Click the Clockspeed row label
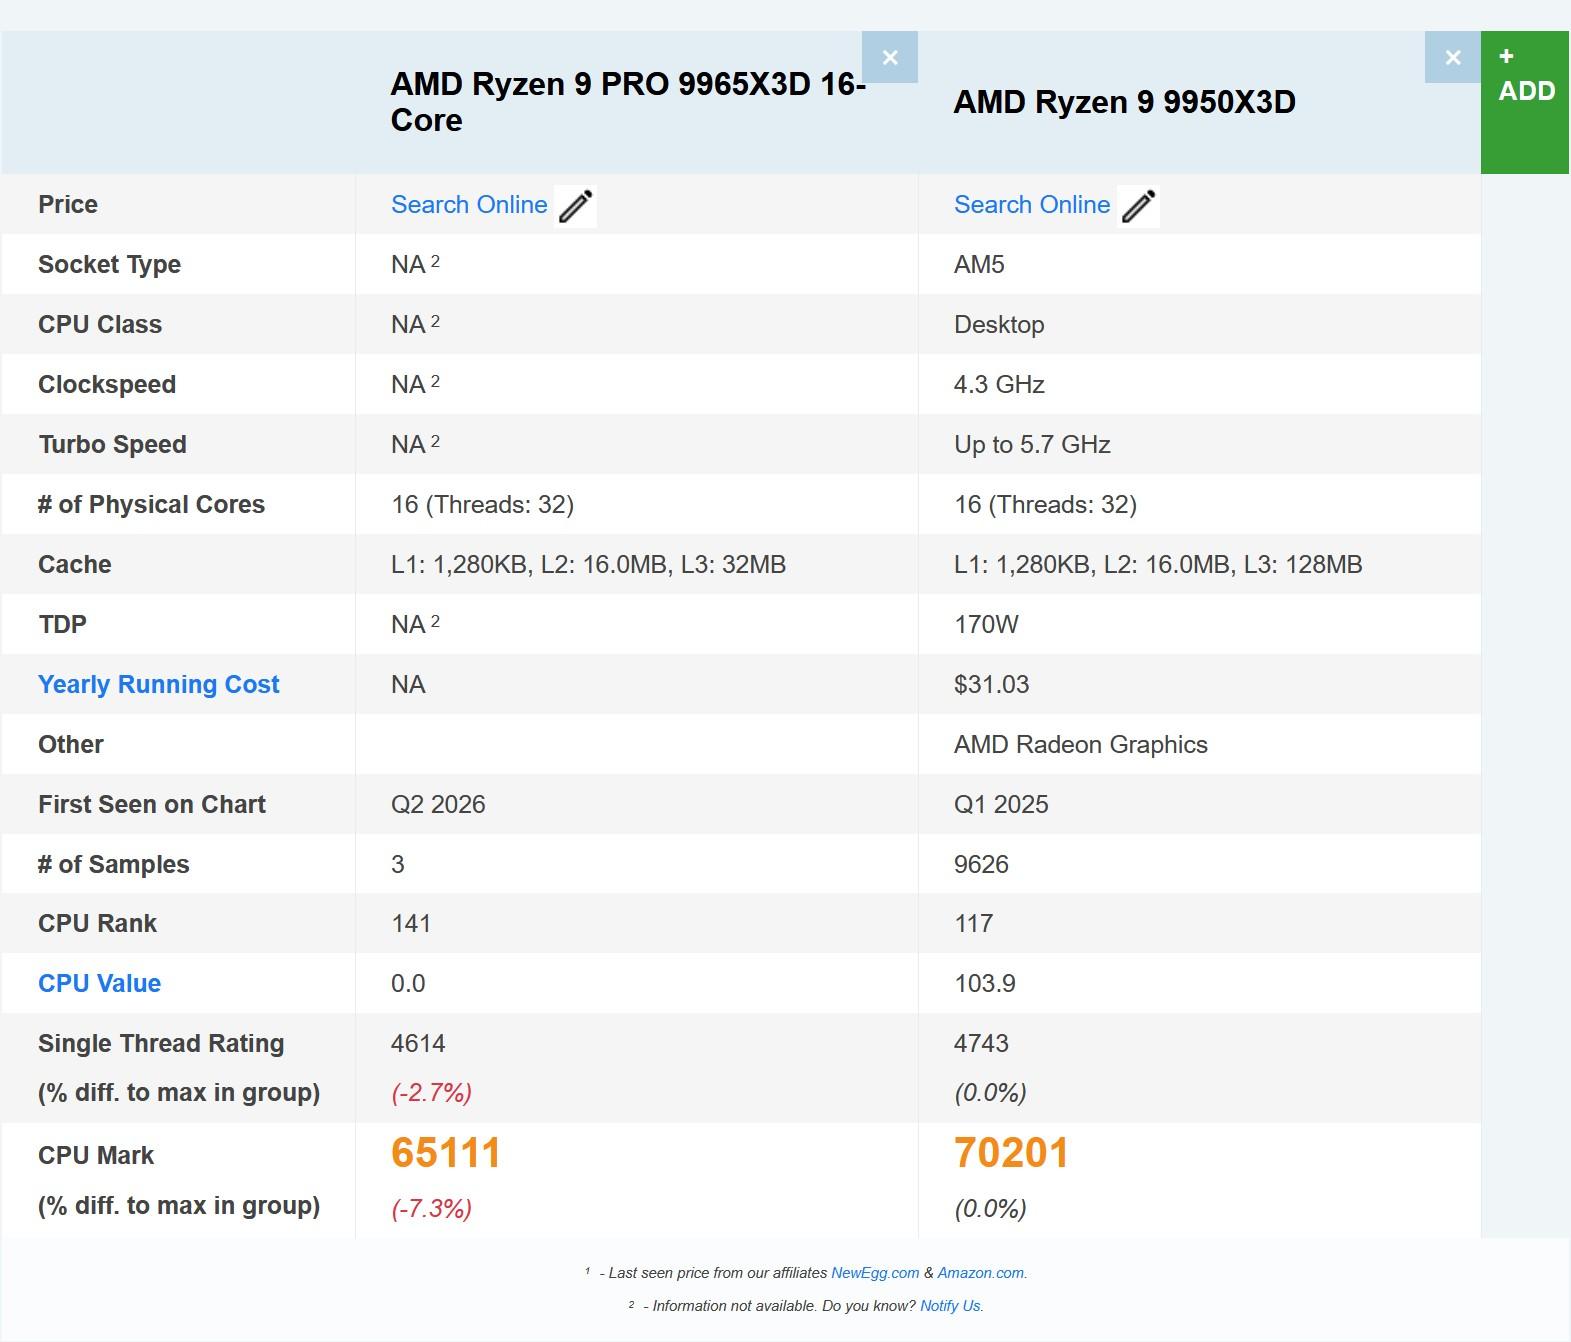The height and width of the screenshot is (1342, 1571). [x=107, y=384]
